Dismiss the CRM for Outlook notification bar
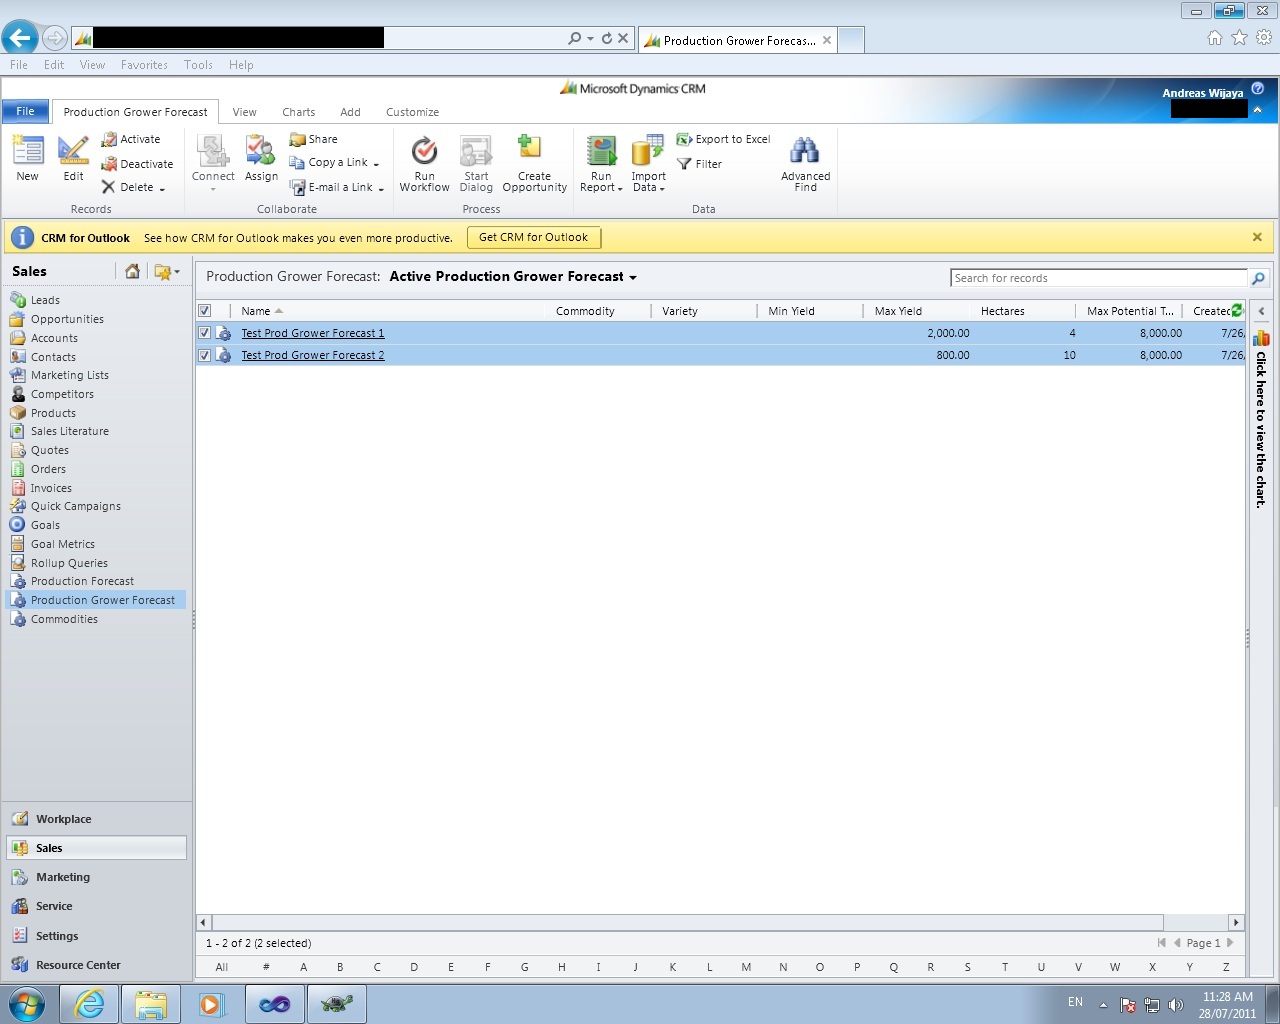This screenshot has width=1280, height=1024. [1257, 237]
